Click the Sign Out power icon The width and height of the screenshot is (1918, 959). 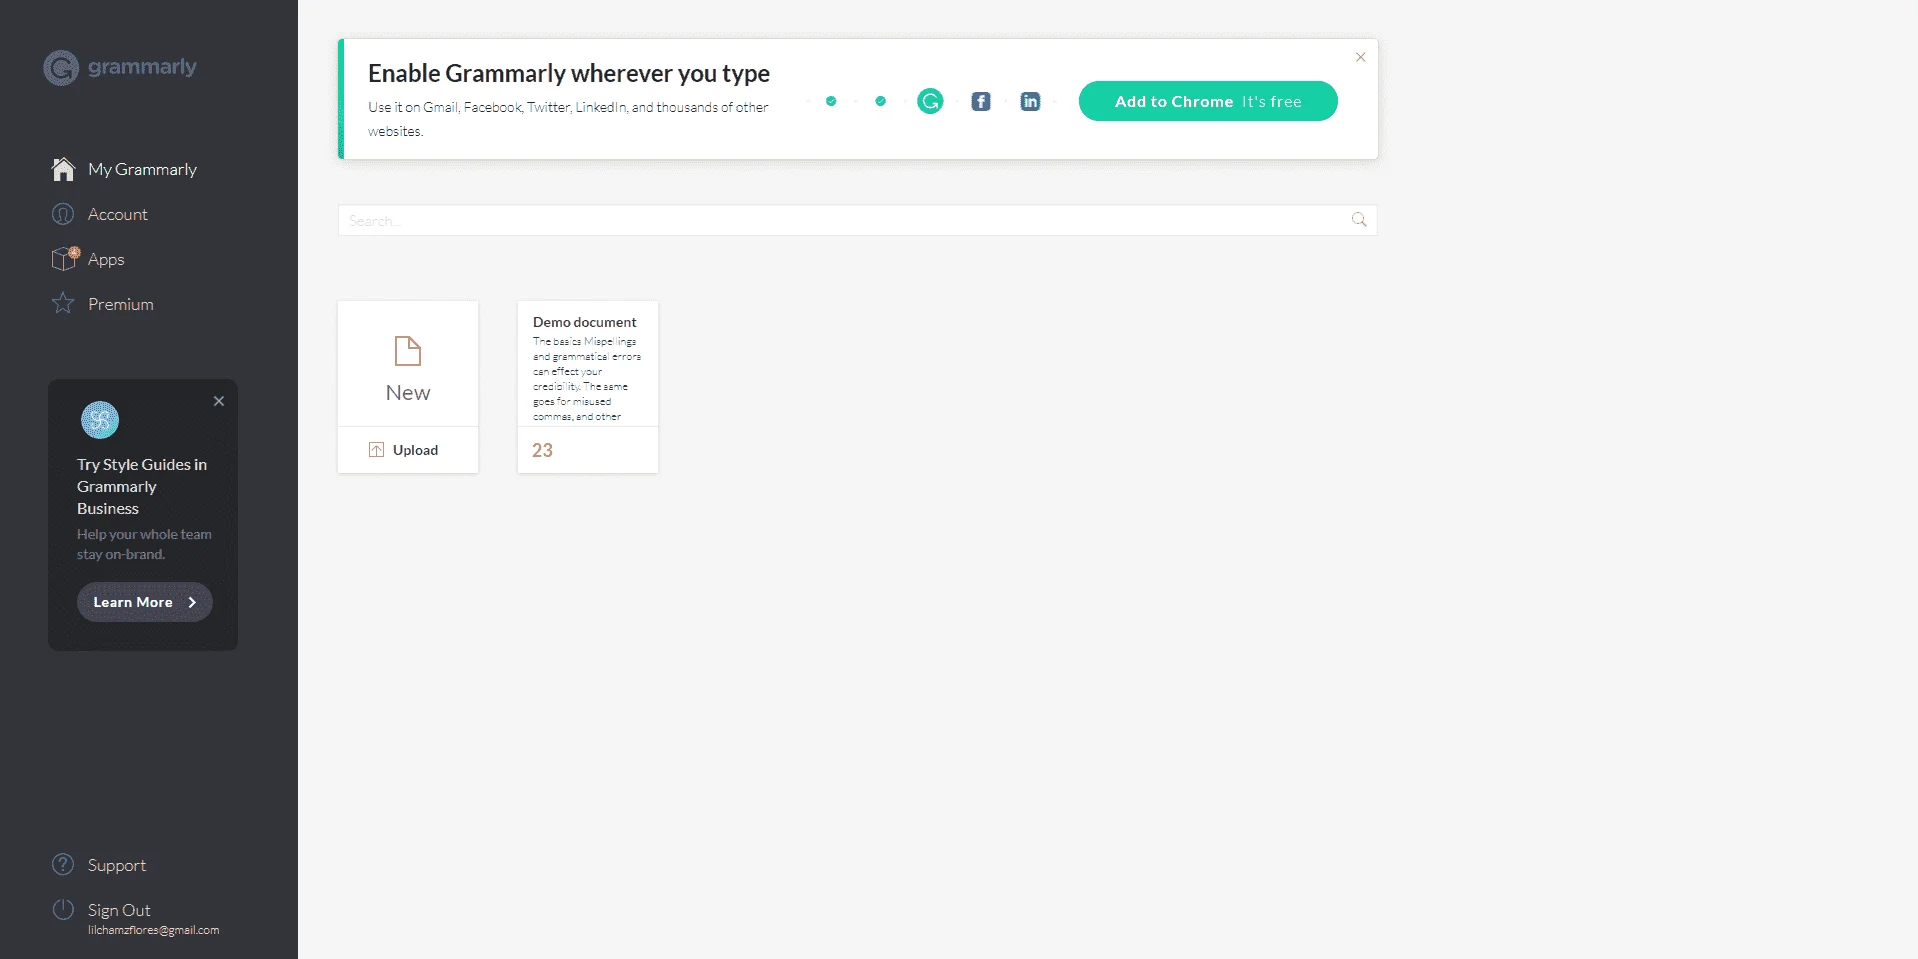pyautogui.click(x=63, y=909)
